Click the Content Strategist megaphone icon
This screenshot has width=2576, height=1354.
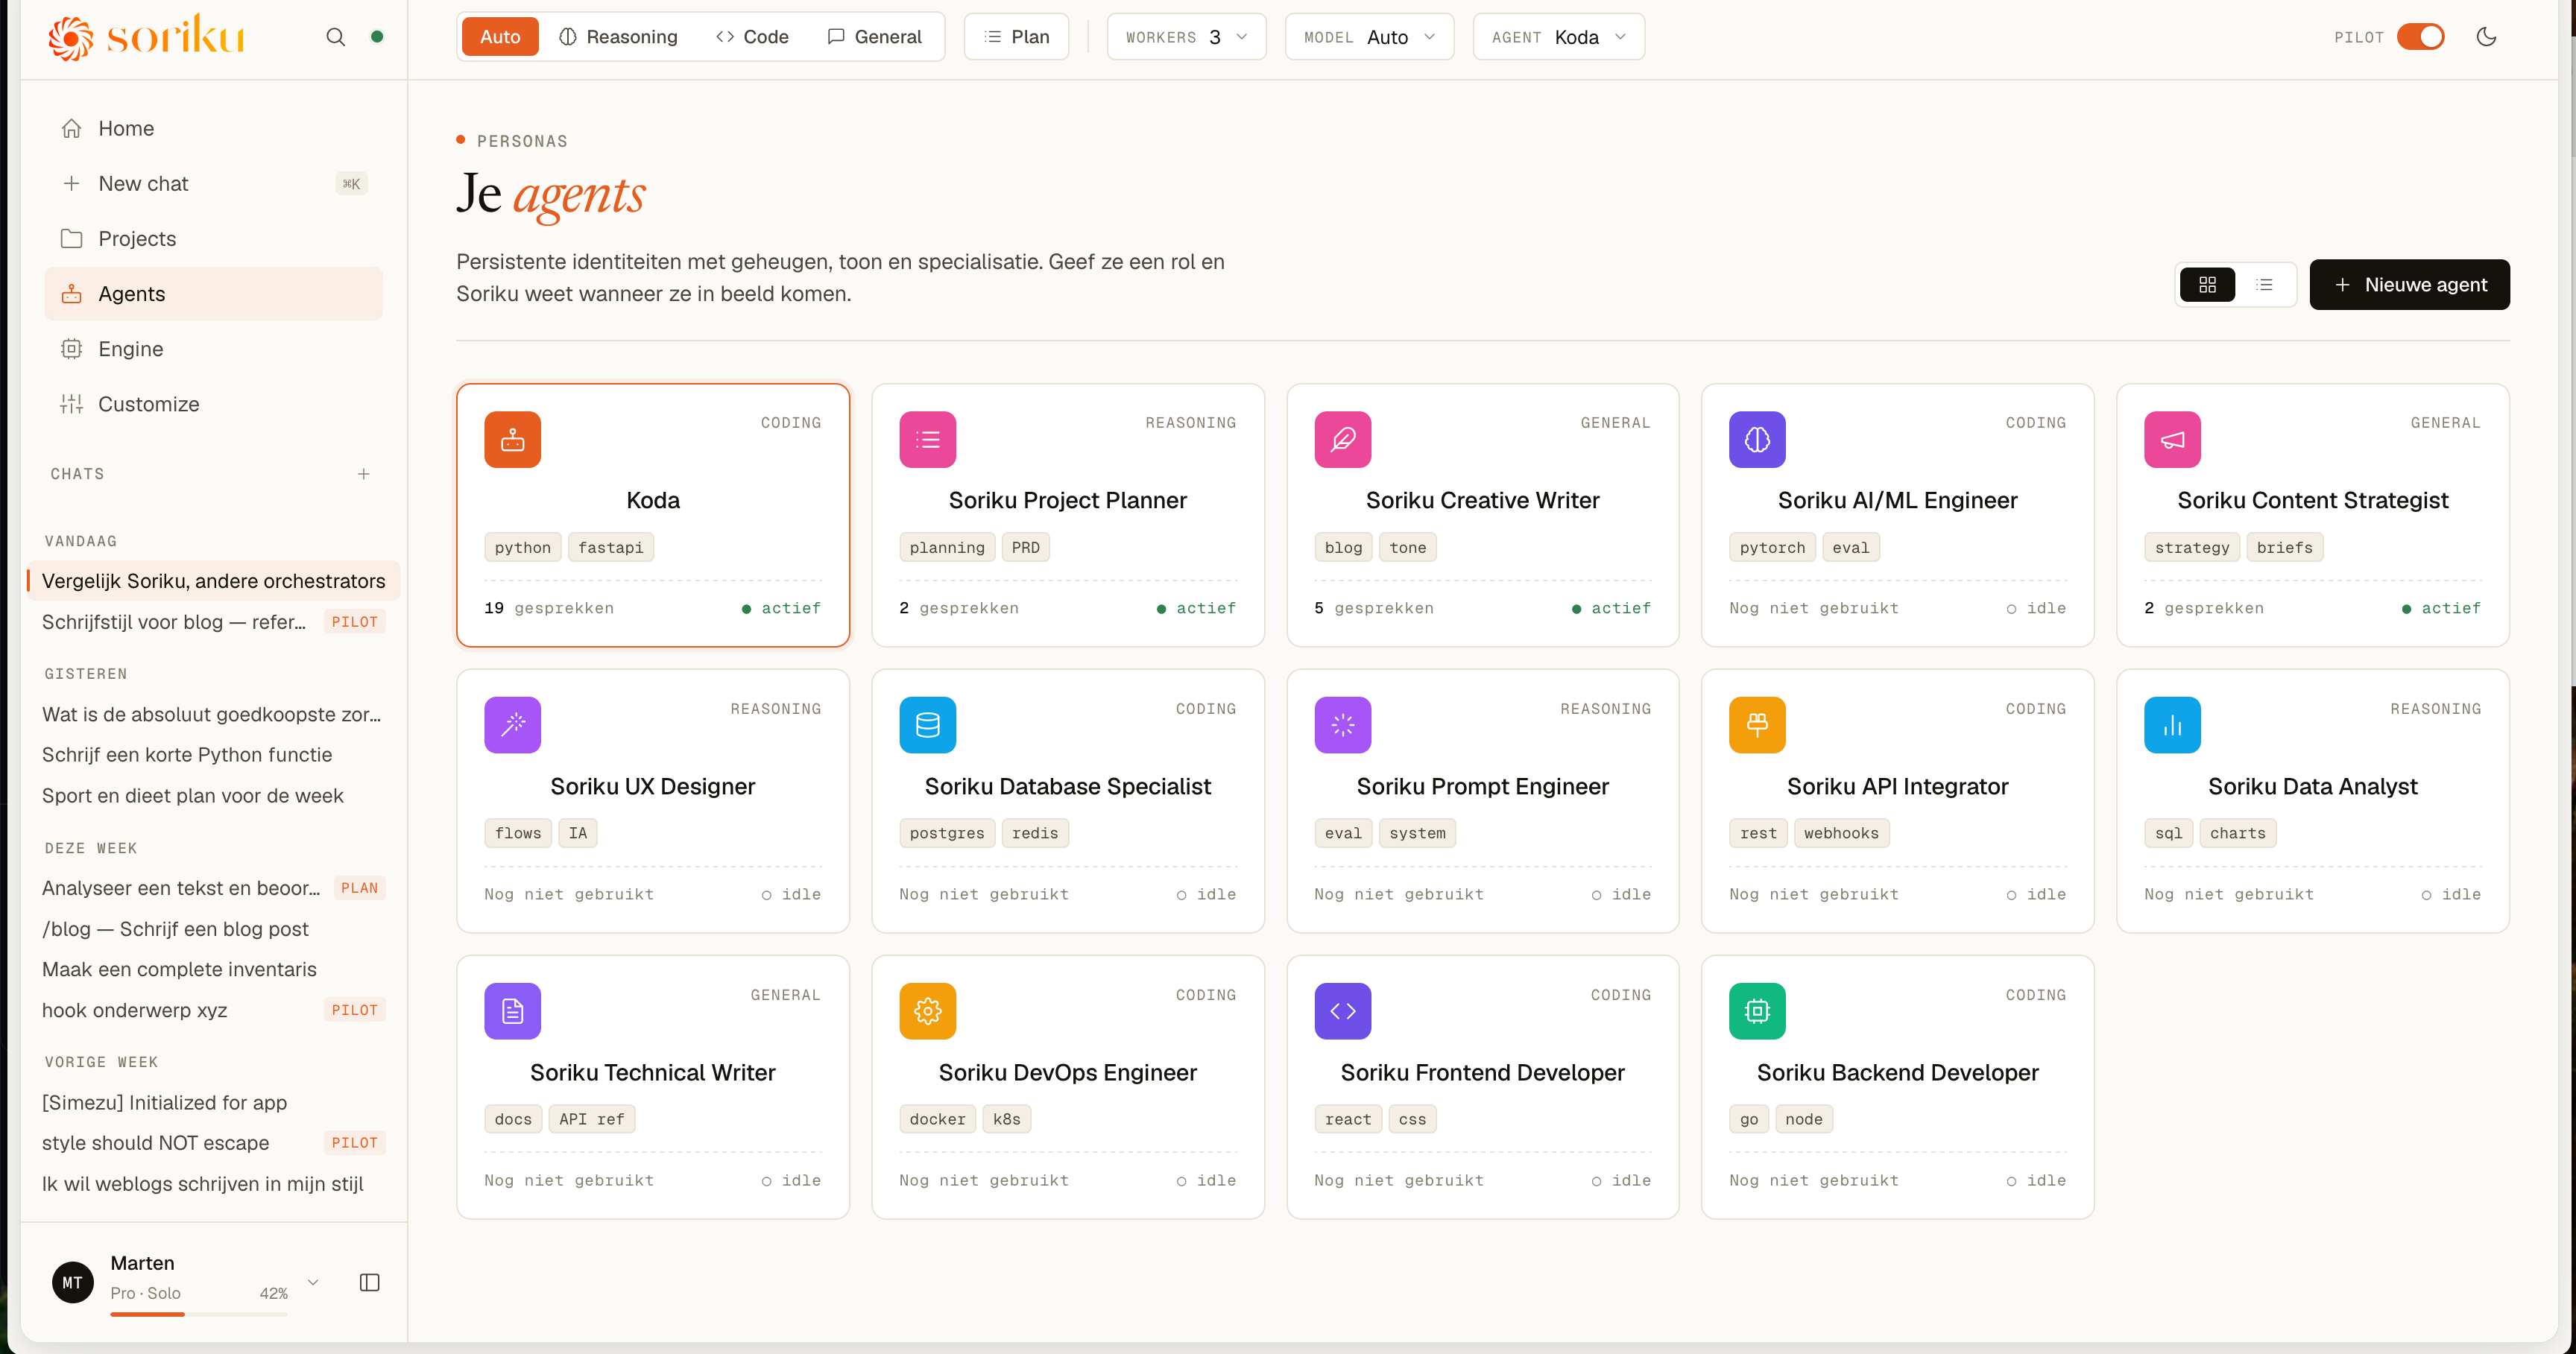(x=2172, y=439)
